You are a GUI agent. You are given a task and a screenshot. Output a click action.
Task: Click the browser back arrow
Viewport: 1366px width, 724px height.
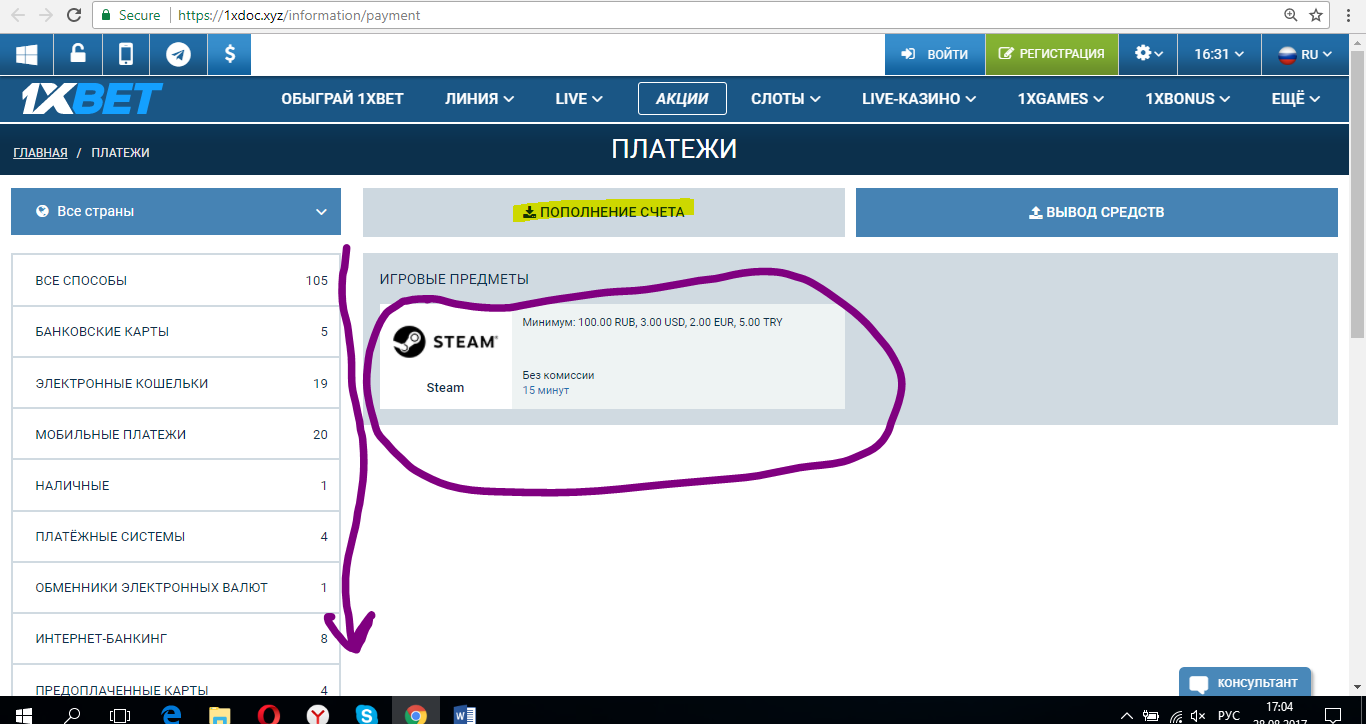click(18, 15)
